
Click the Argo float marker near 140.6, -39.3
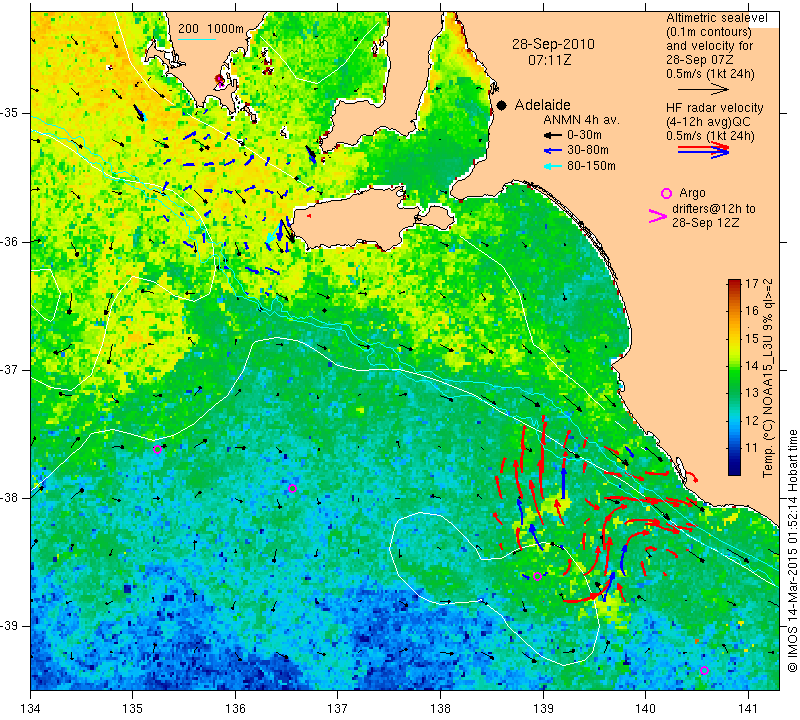[704, 671]
